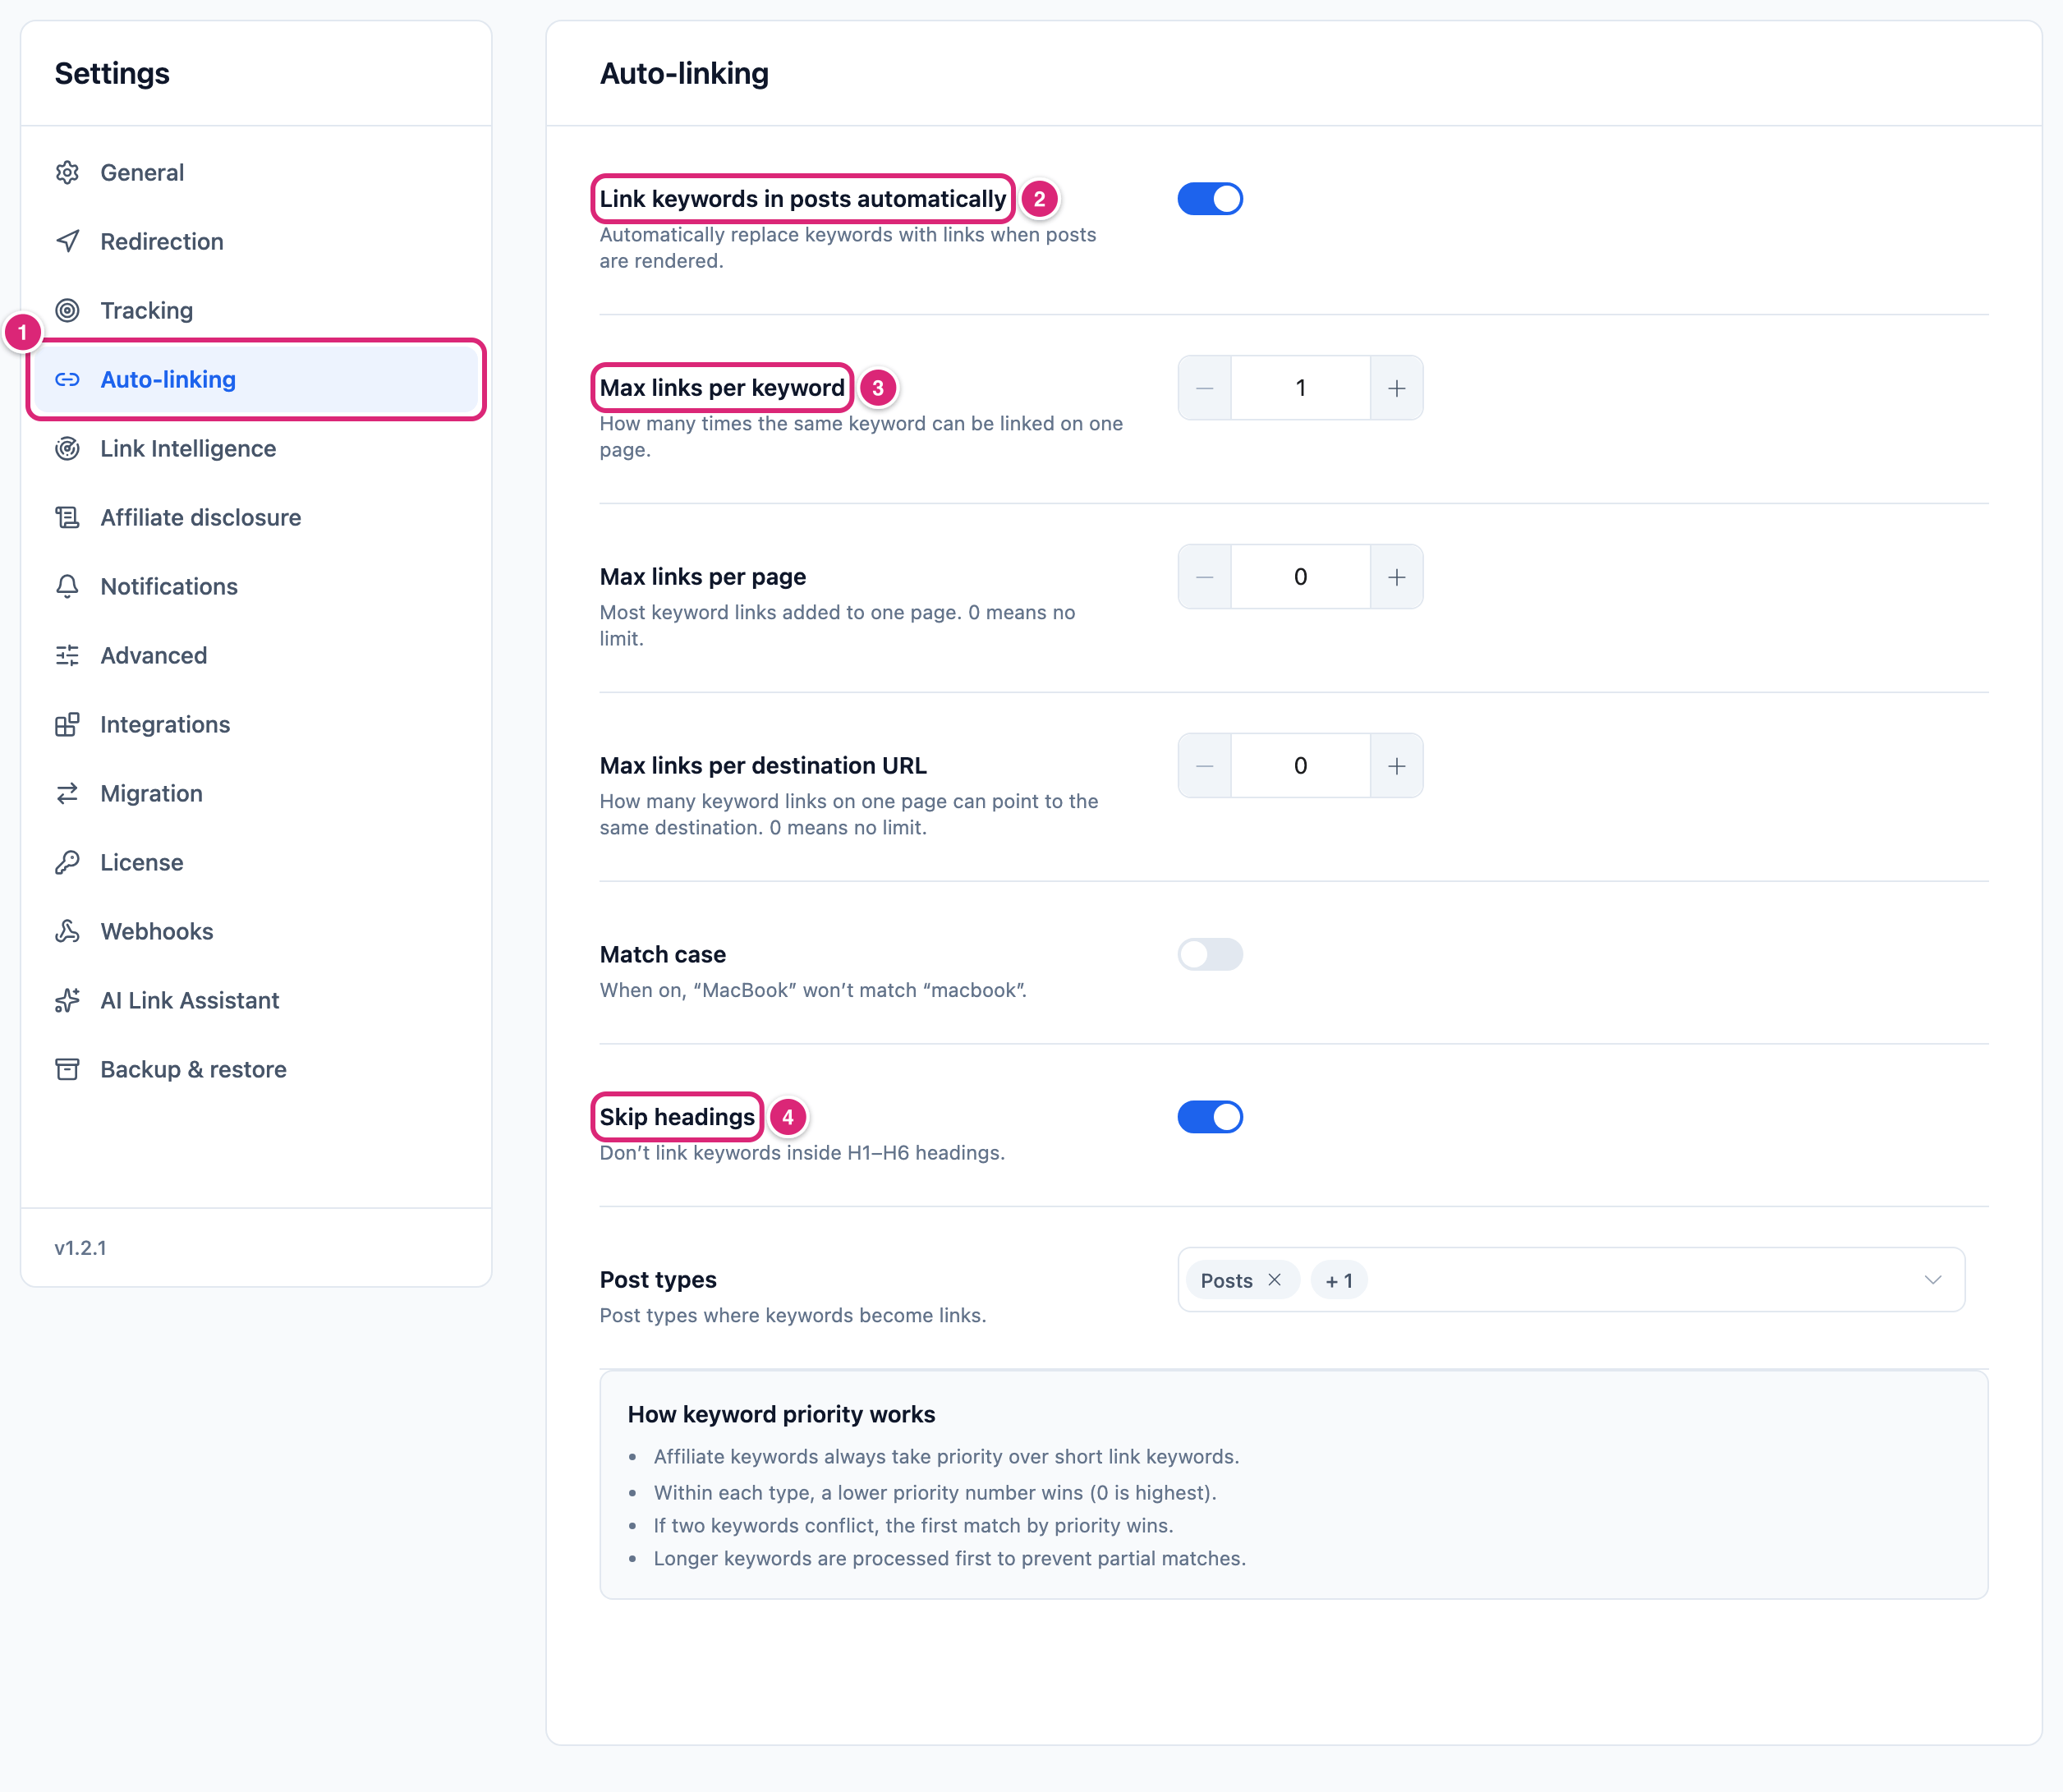The image size is (2063, 1792).
Task: Click the Redirection arrow icon
Action: click(x=67, y=241)
